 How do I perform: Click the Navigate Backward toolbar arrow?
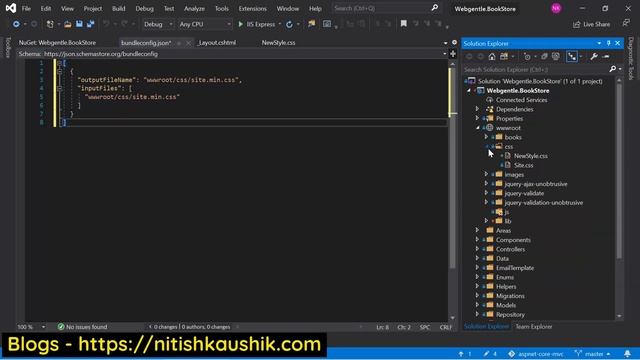[16, 24]
